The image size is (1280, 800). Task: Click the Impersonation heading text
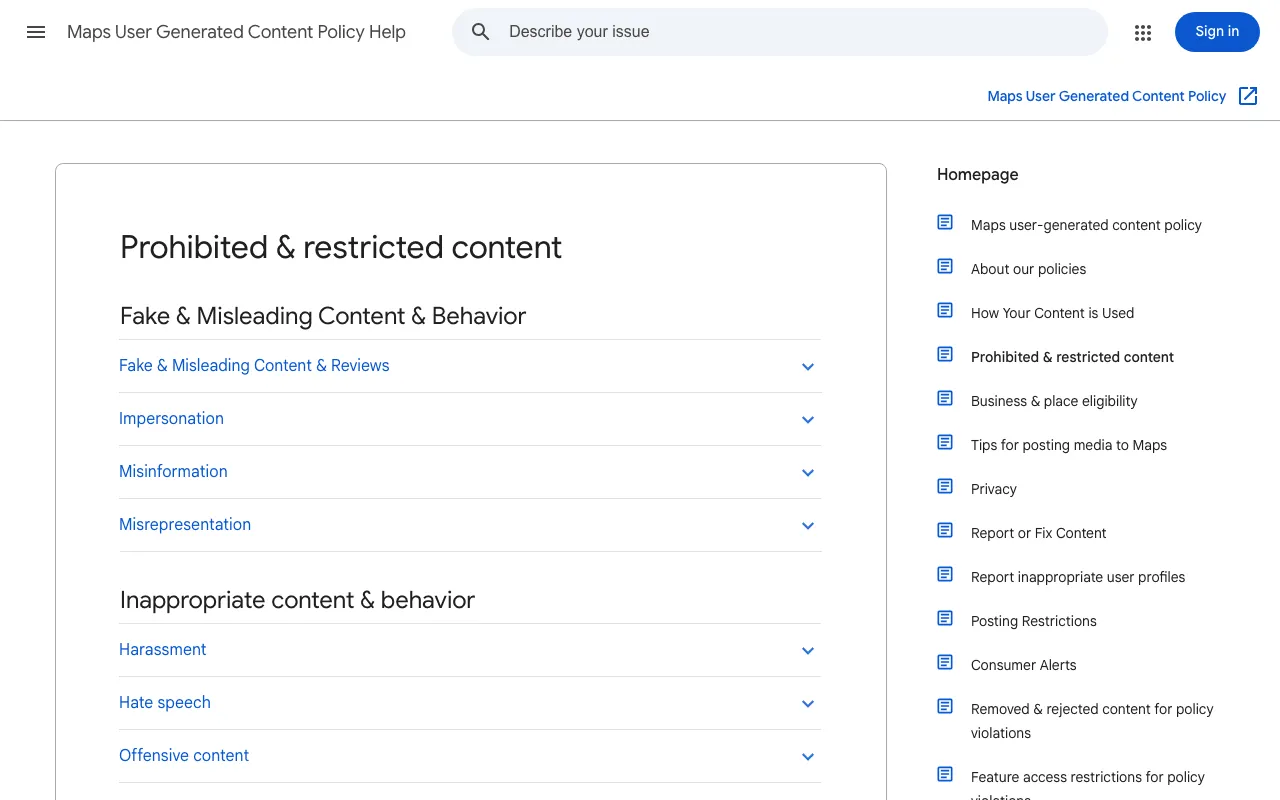171,419
